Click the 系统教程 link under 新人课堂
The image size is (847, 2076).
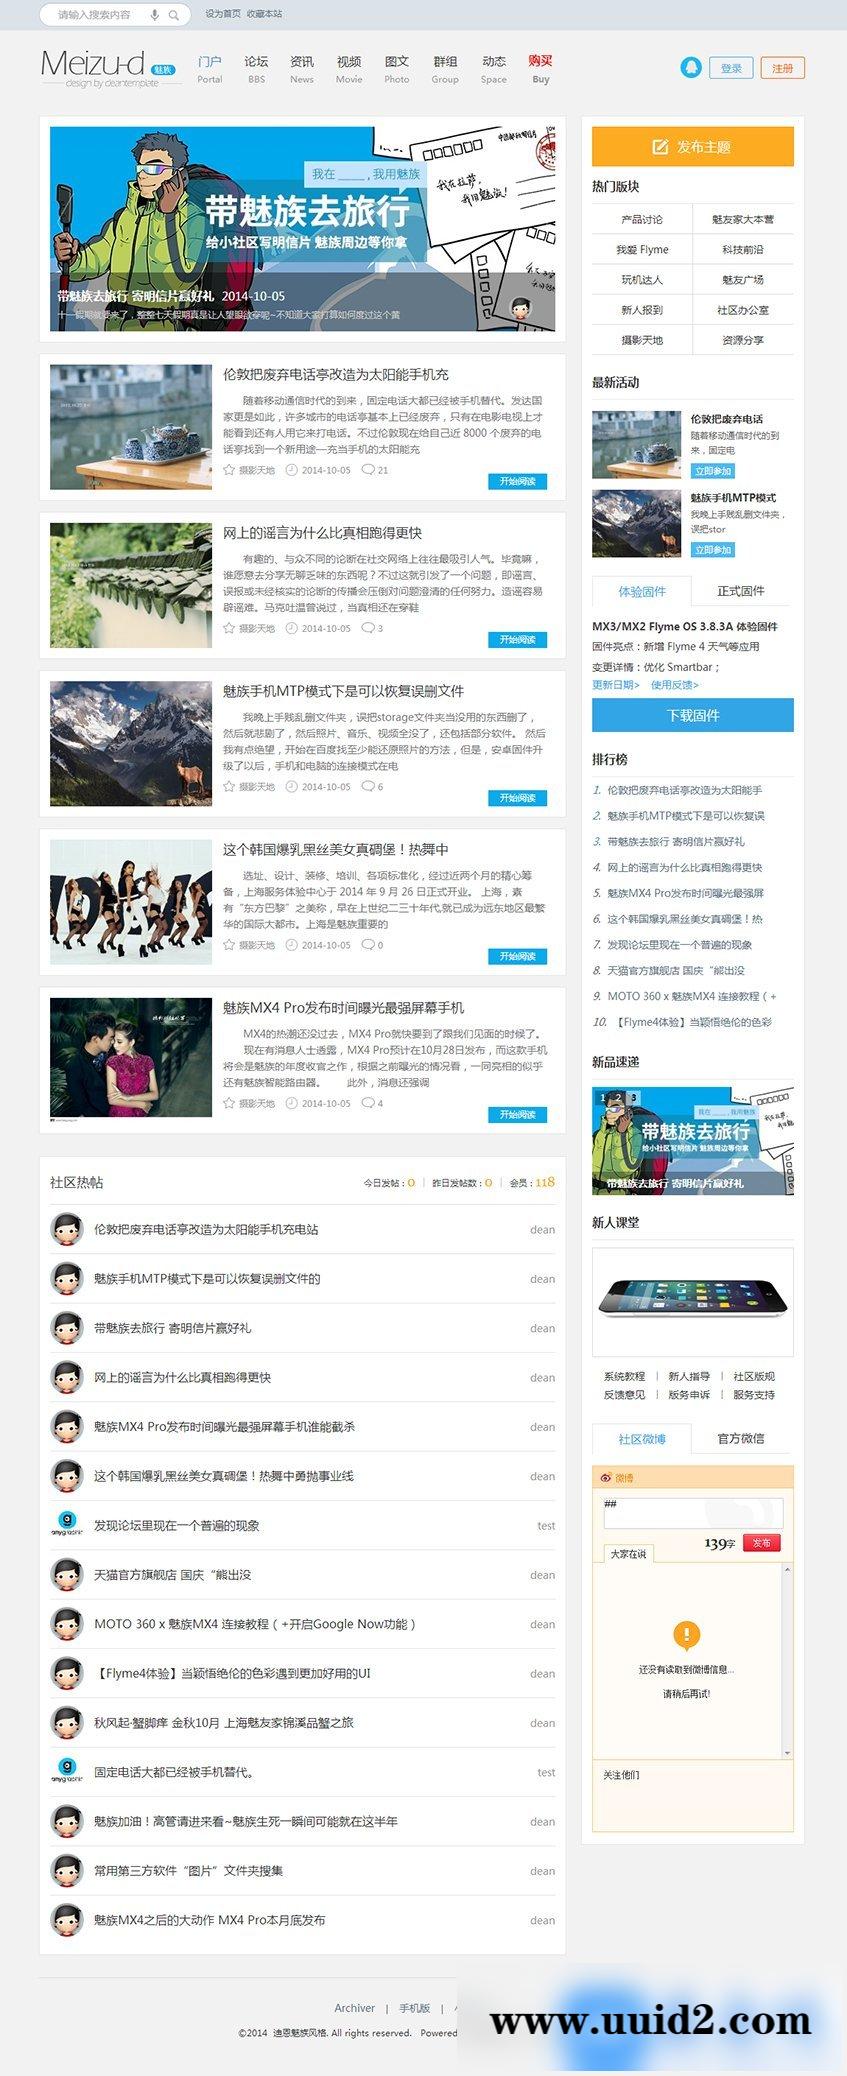tap(624, 1376)
